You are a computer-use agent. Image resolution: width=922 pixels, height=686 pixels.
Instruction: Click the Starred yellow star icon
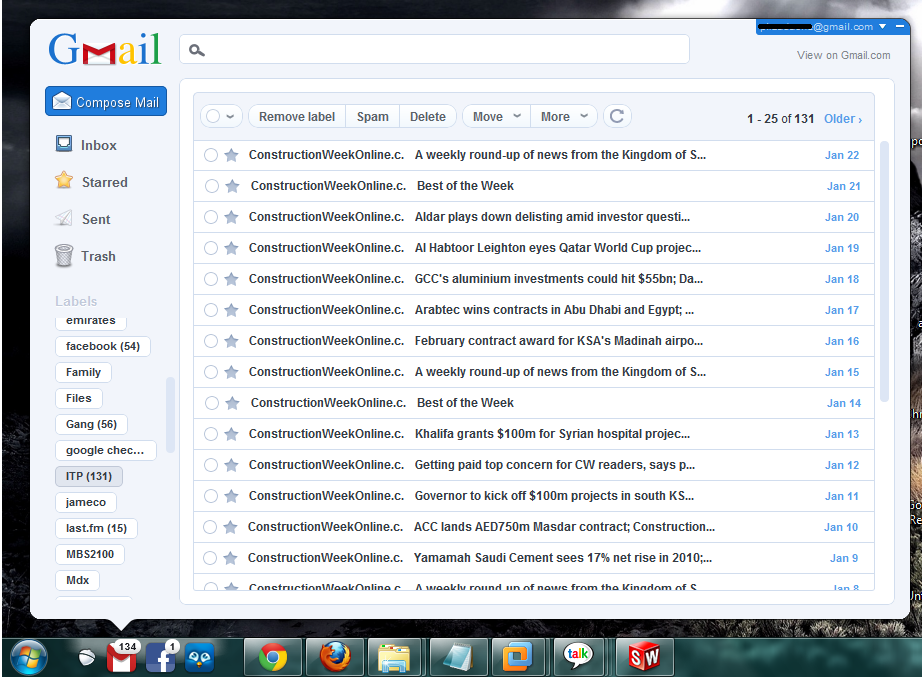tap(64, 180)
